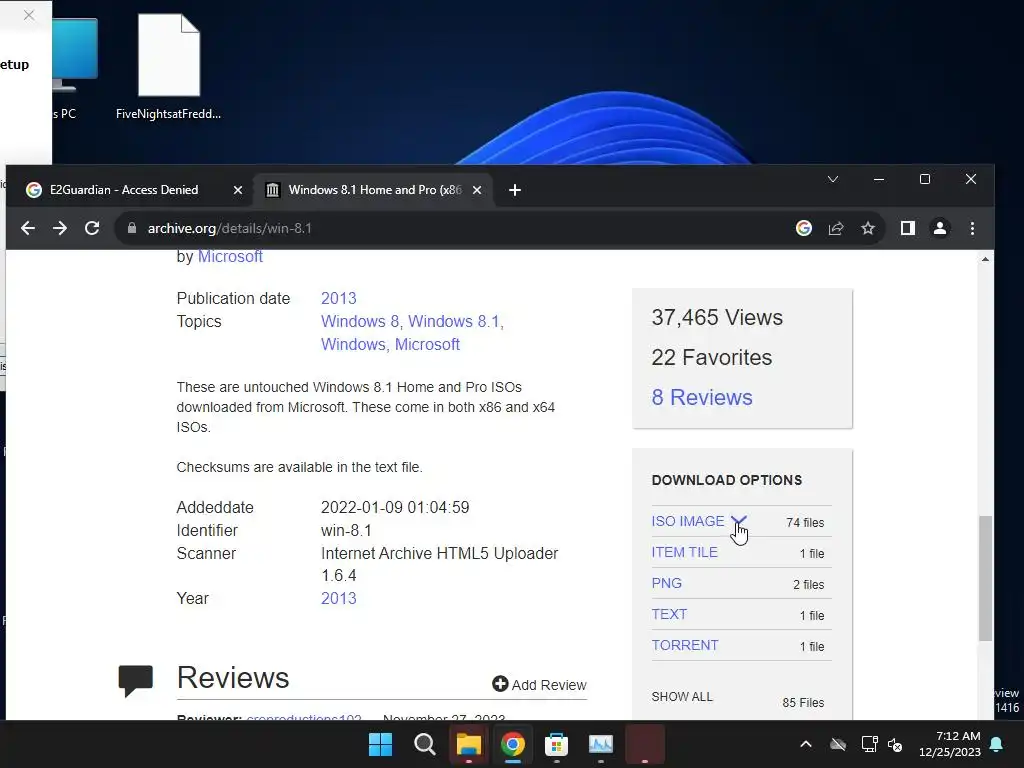Screen dimensions: 1024x768
Task: Open the tab search dropdown chevron
Action: tap(833, 179)
